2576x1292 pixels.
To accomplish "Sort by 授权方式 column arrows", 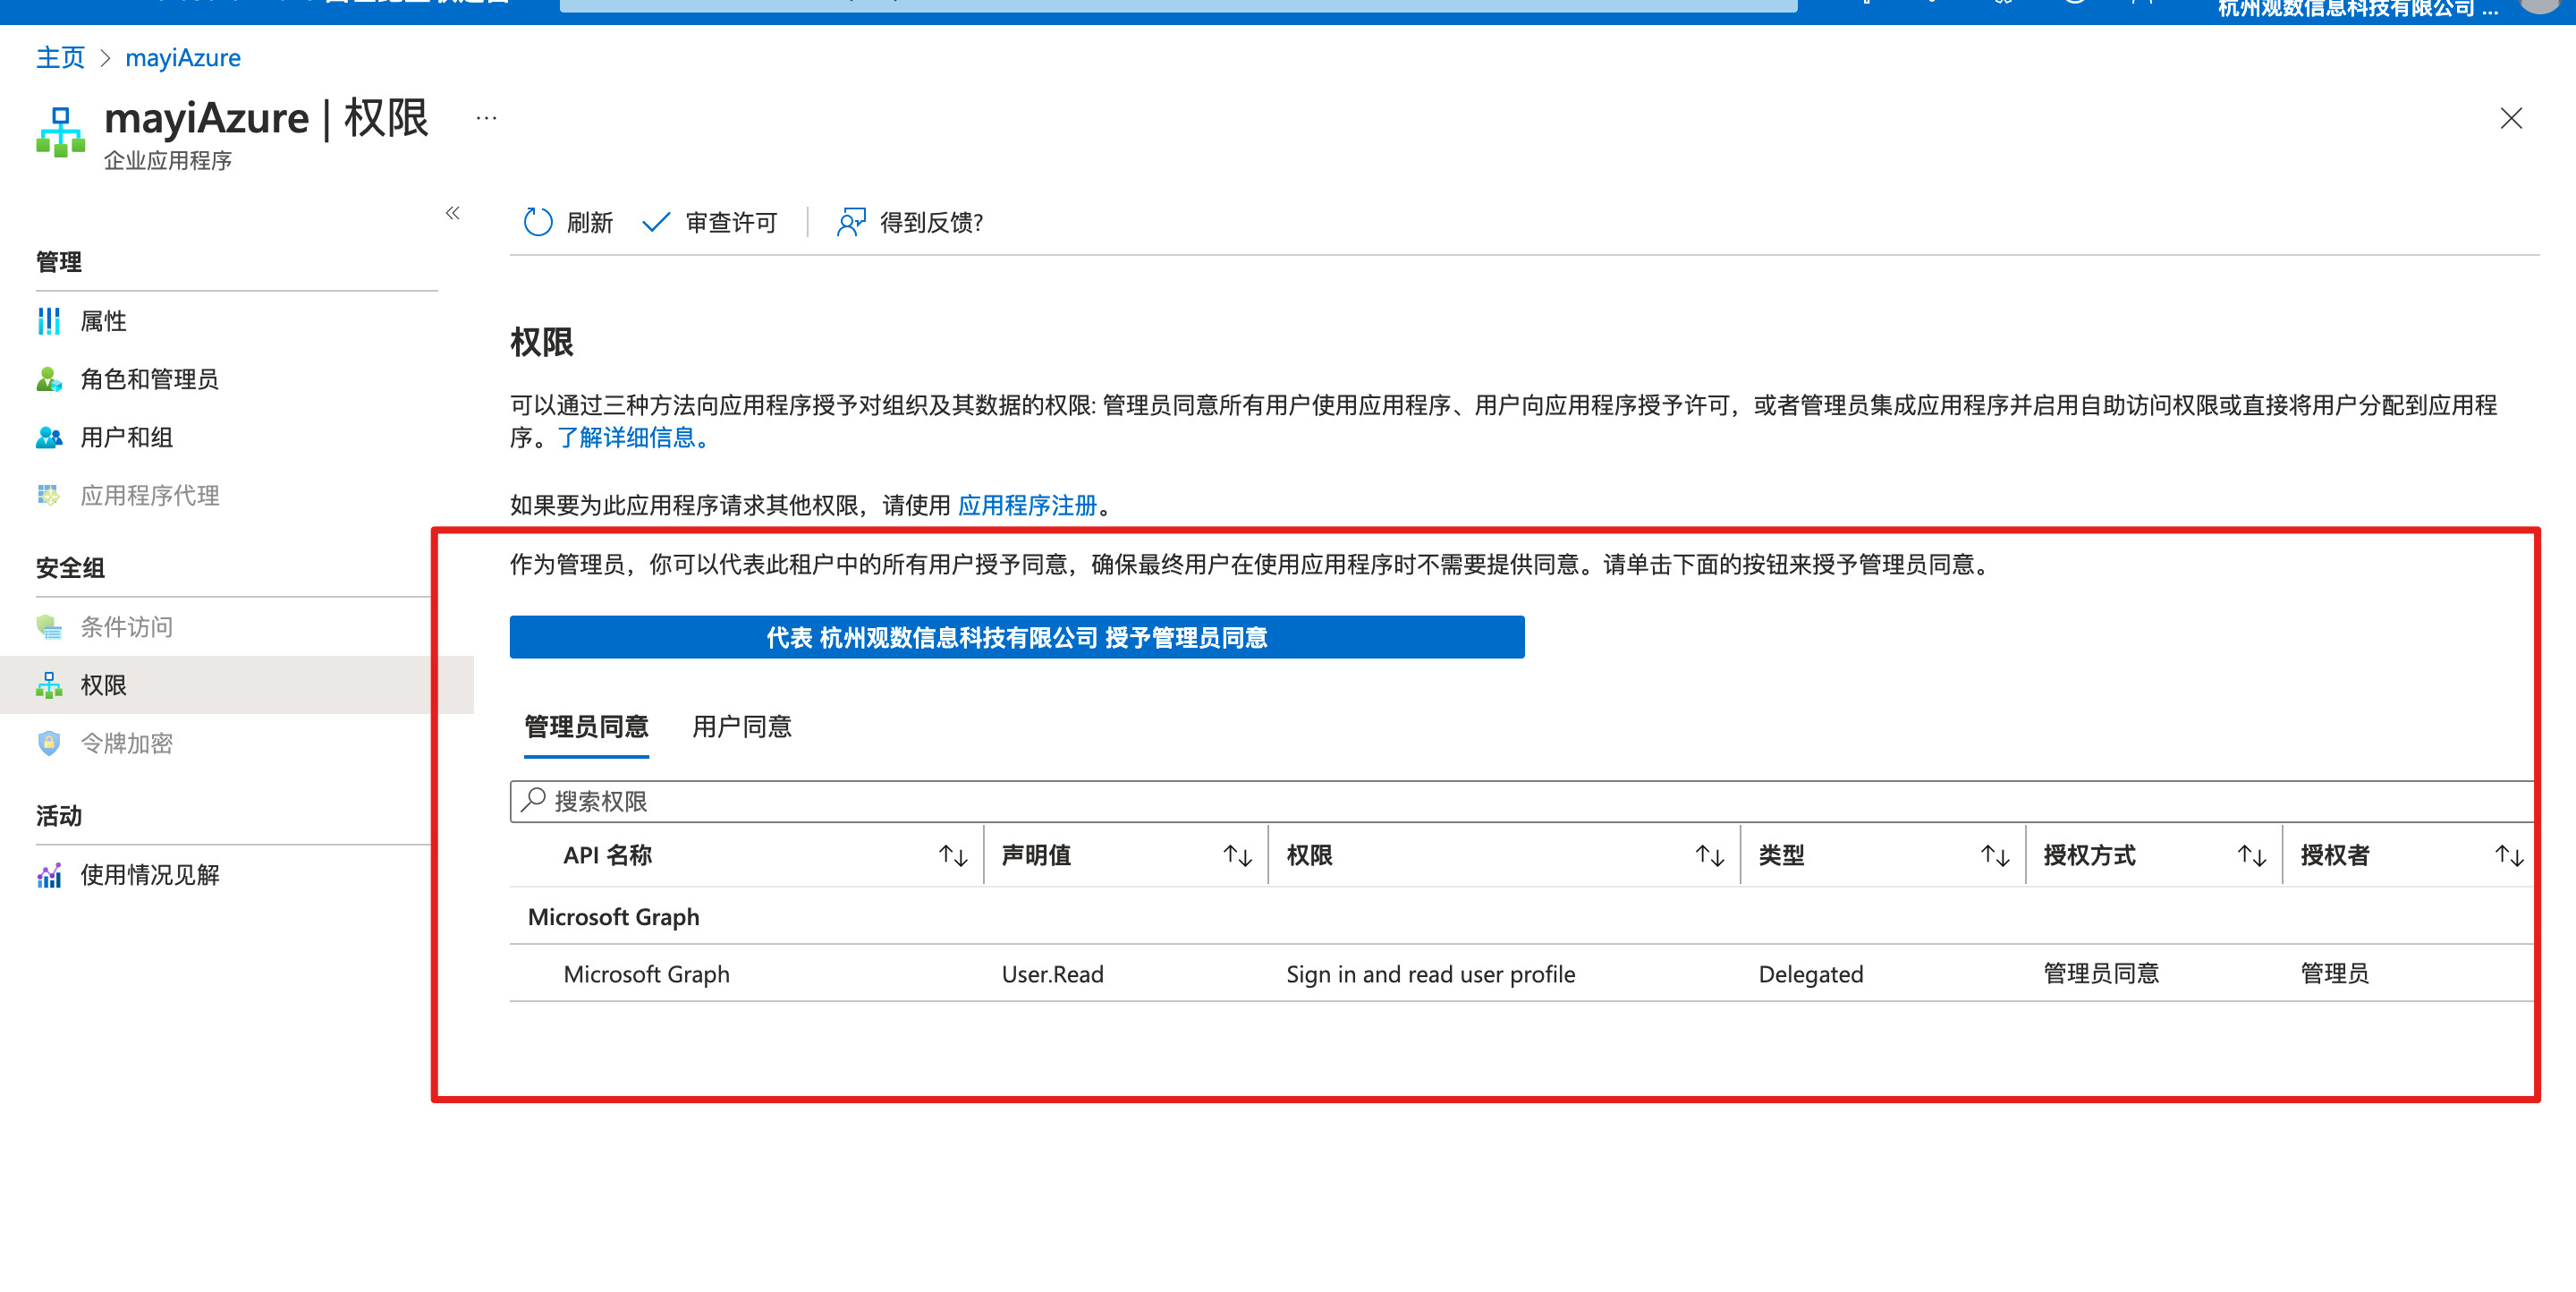I will click(2251, 856).
